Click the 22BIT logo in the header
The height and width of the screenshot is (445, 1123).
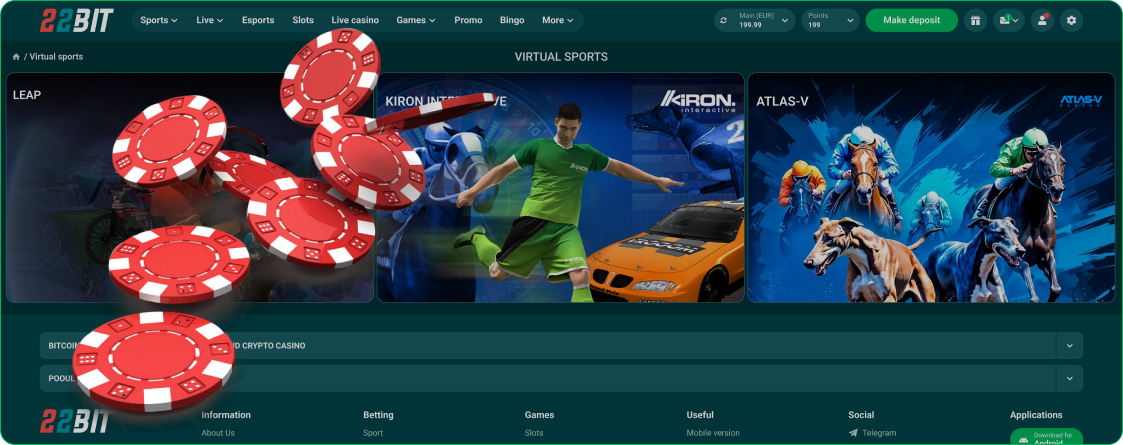tap(77, 20)
